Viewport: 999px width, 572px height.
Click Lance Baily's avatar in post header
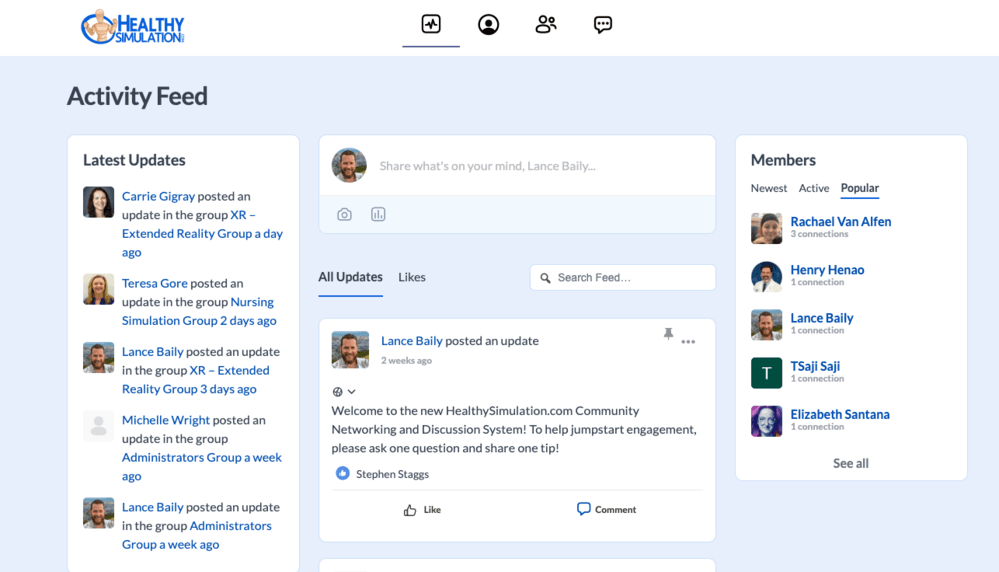[350, 350]
